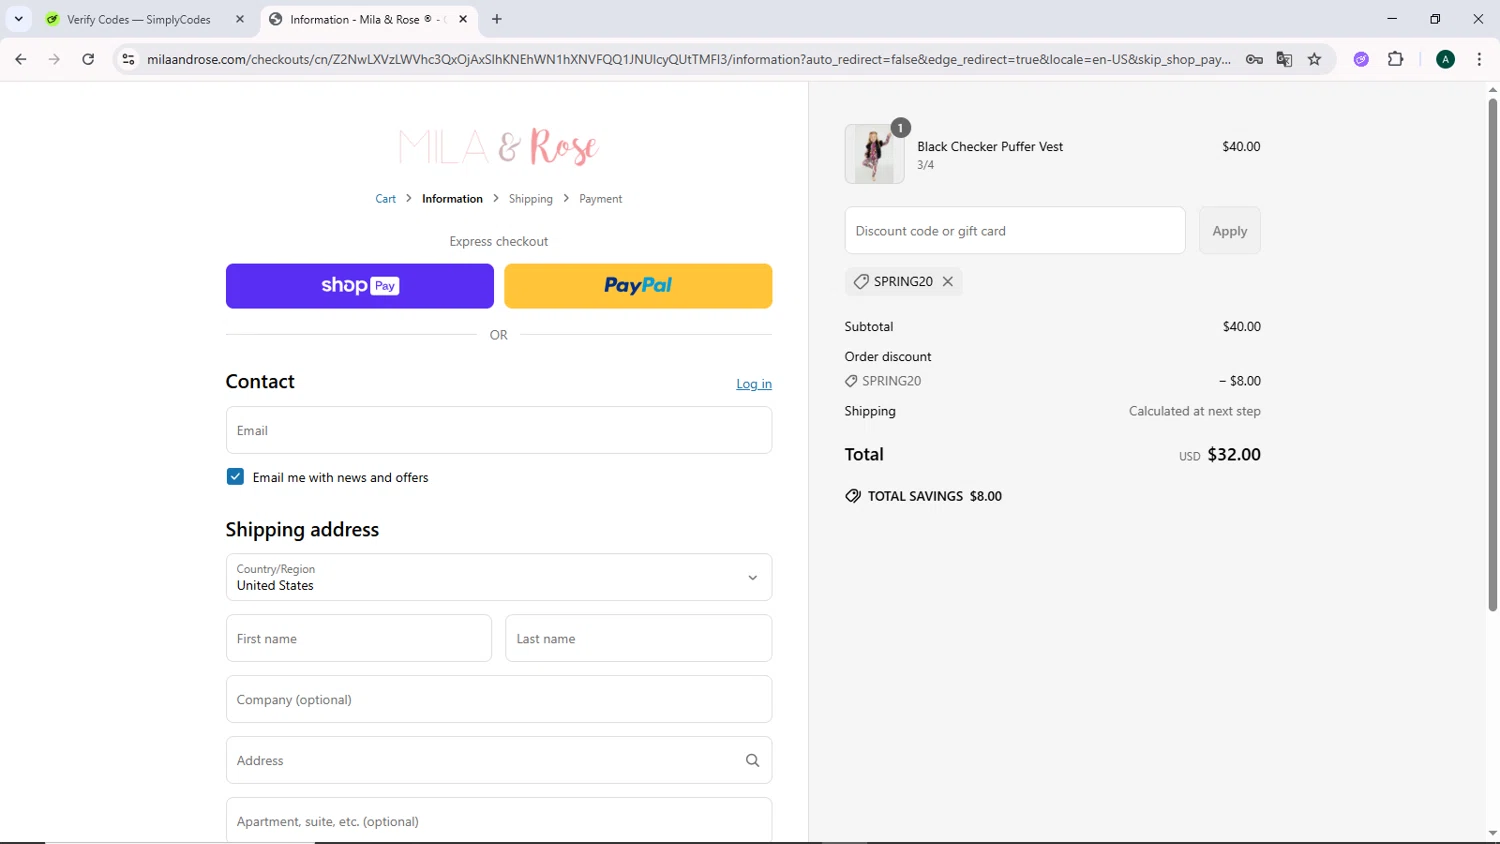Bookmark this page with the star
The height and width of the screenshot is (844, 1500).
point(1314,59)
